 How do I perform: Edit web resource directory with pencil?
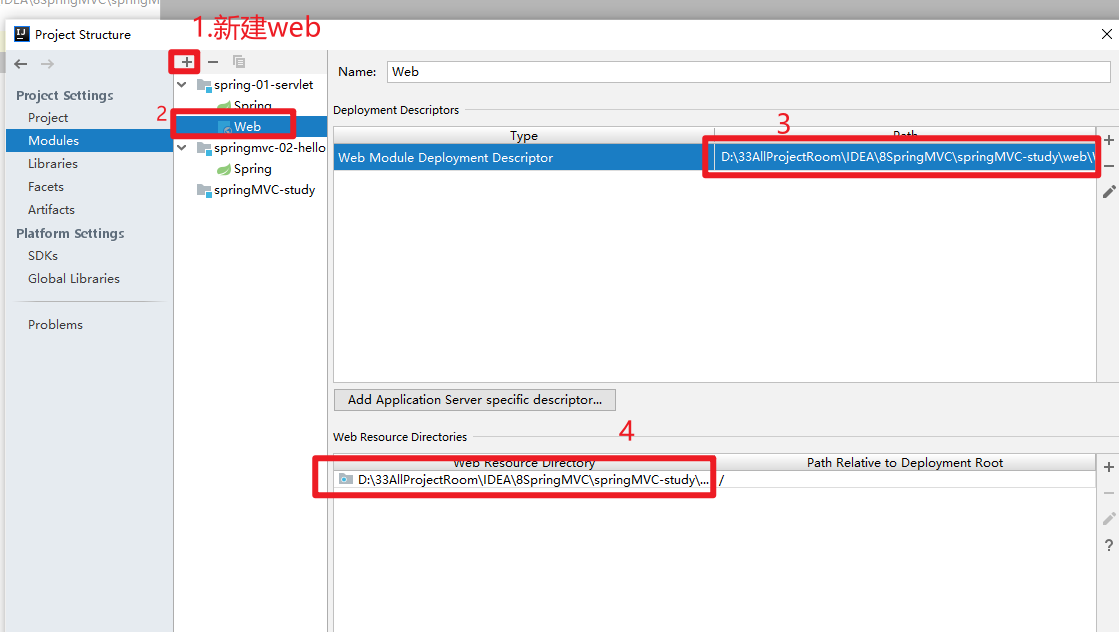click(1109, 519)
